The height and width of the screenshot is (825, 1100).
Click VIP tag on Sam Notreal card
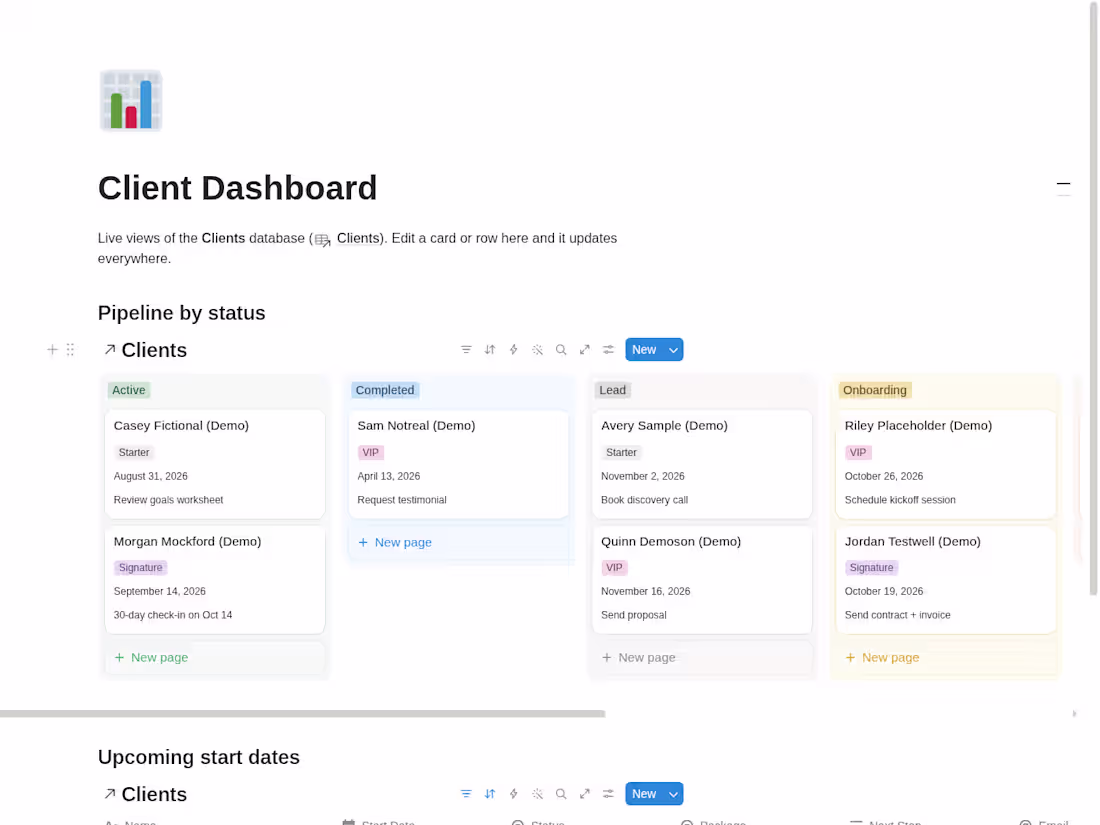(x=370, y=452)
